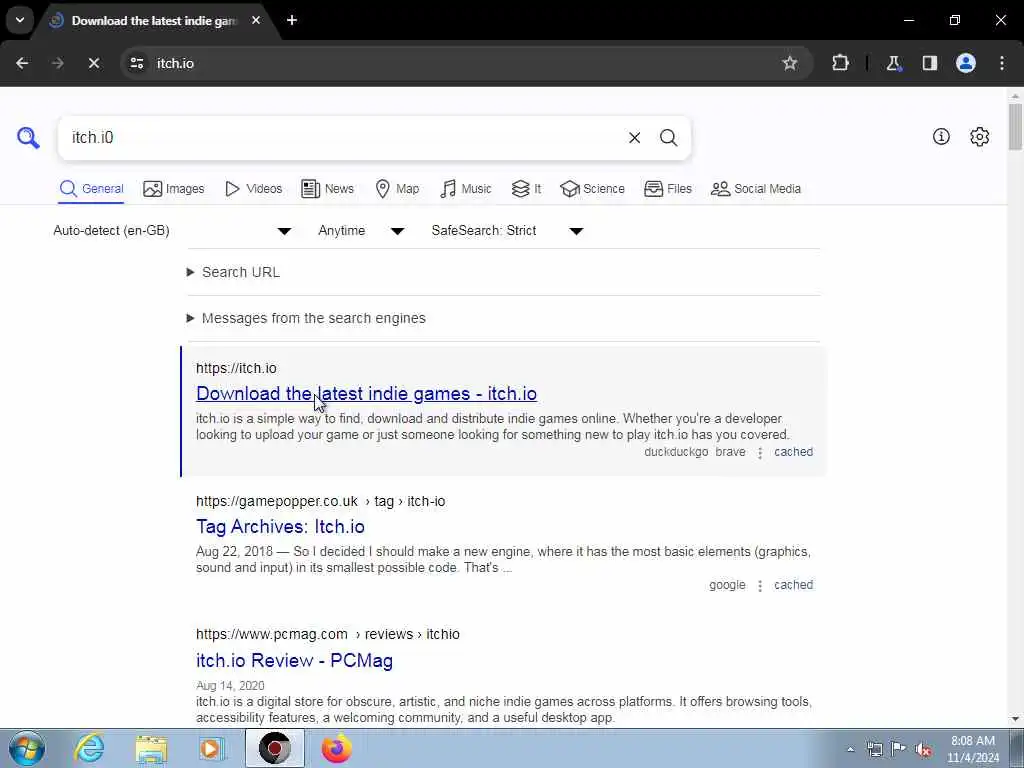Click the https://itch.io result URL
Image resolution: width=1024 pixels, height=768 pixels.
236,368
